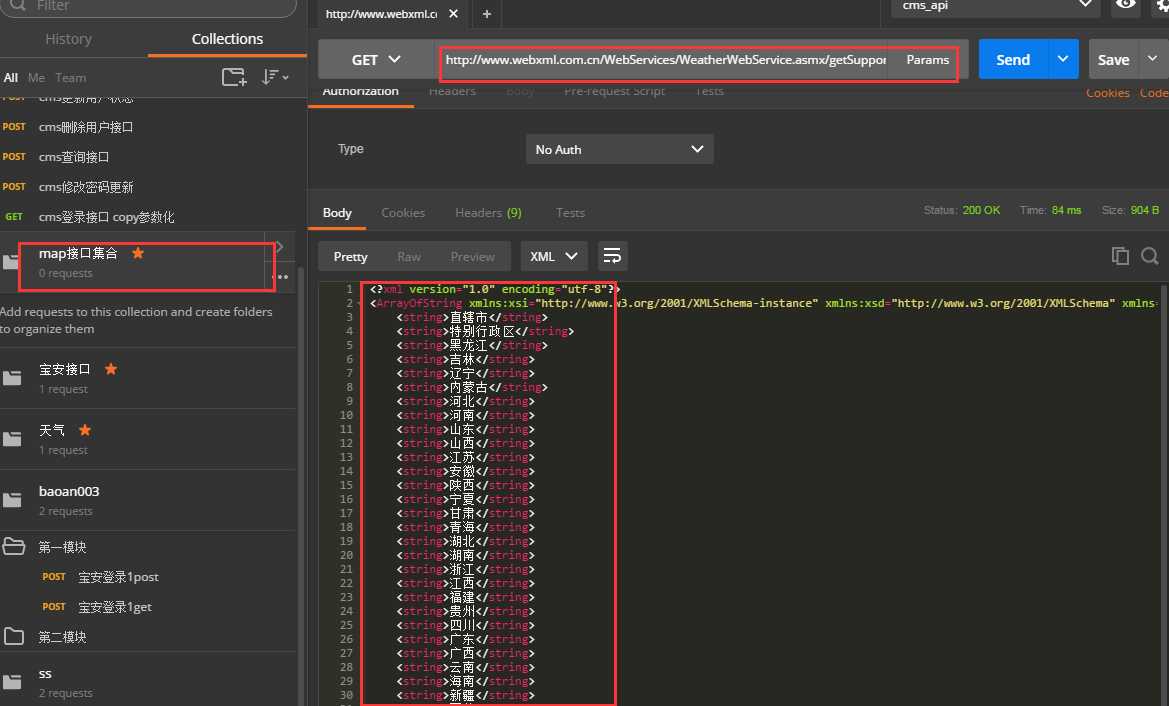
Task: Open the baoan003 collection
Action: [x=148, y=500]
